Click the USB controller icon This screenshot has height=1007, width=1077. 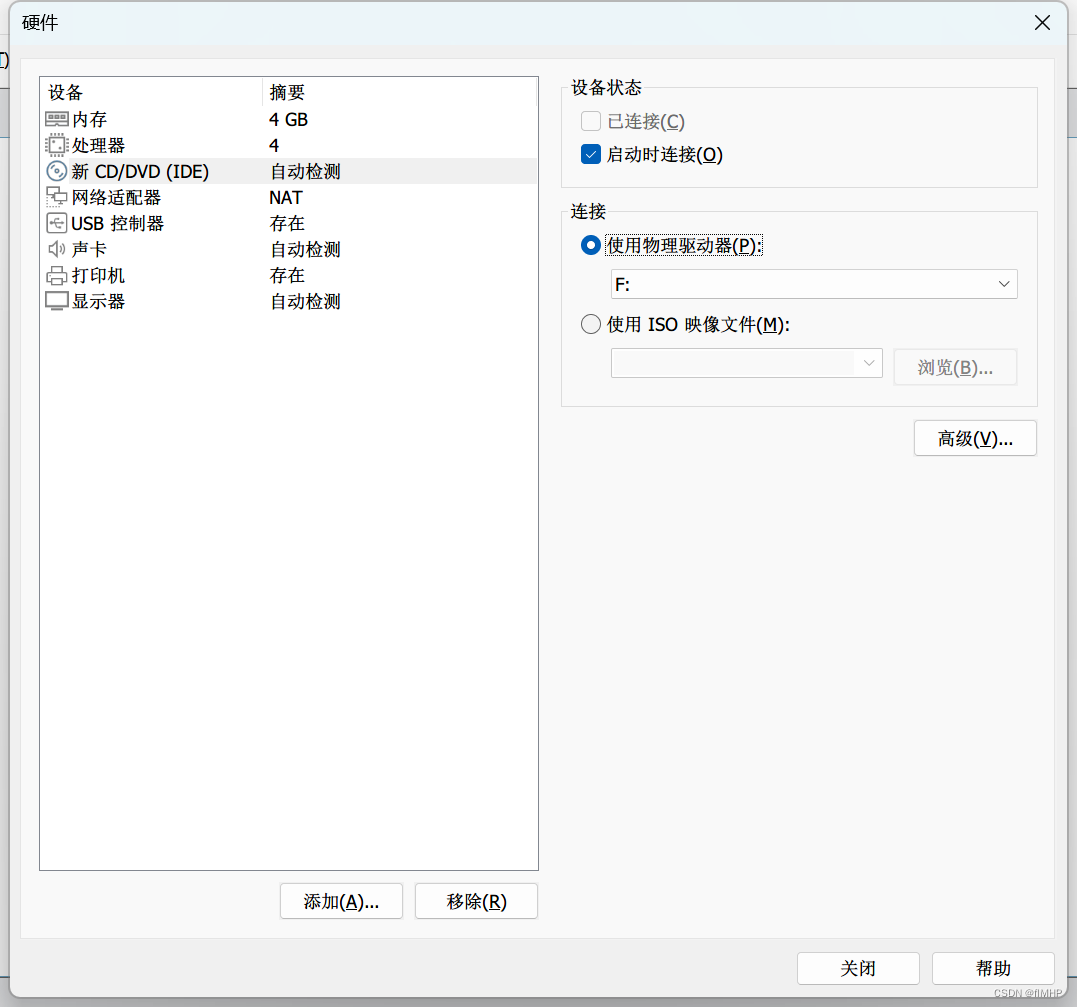point(57,224)
